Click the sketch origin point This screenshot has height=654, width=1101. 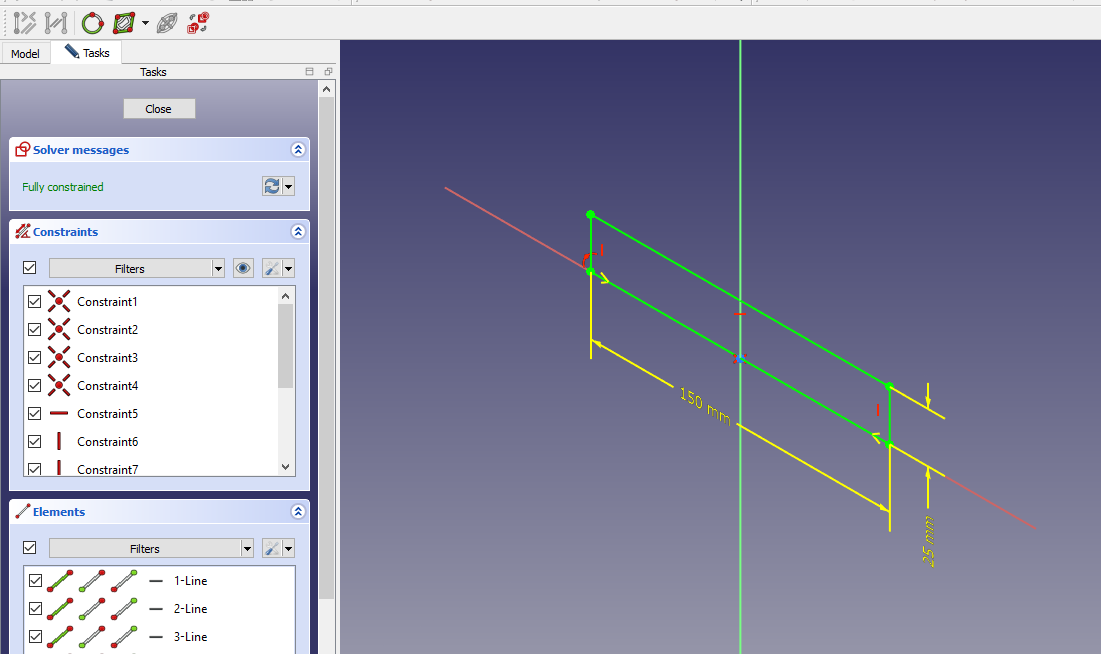(x=739, y=359)
